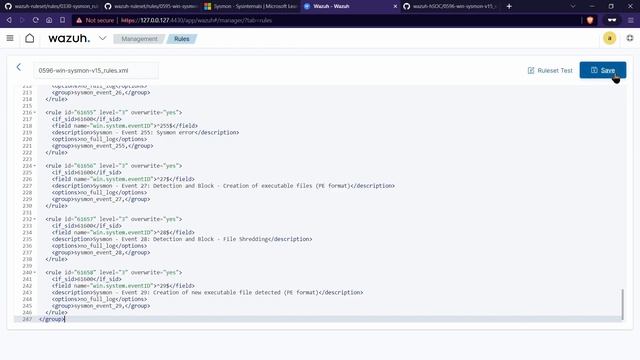Collapse the rule 61658 fold on line 240
This screenshot has width=640, height=360.
coord(35,272)
